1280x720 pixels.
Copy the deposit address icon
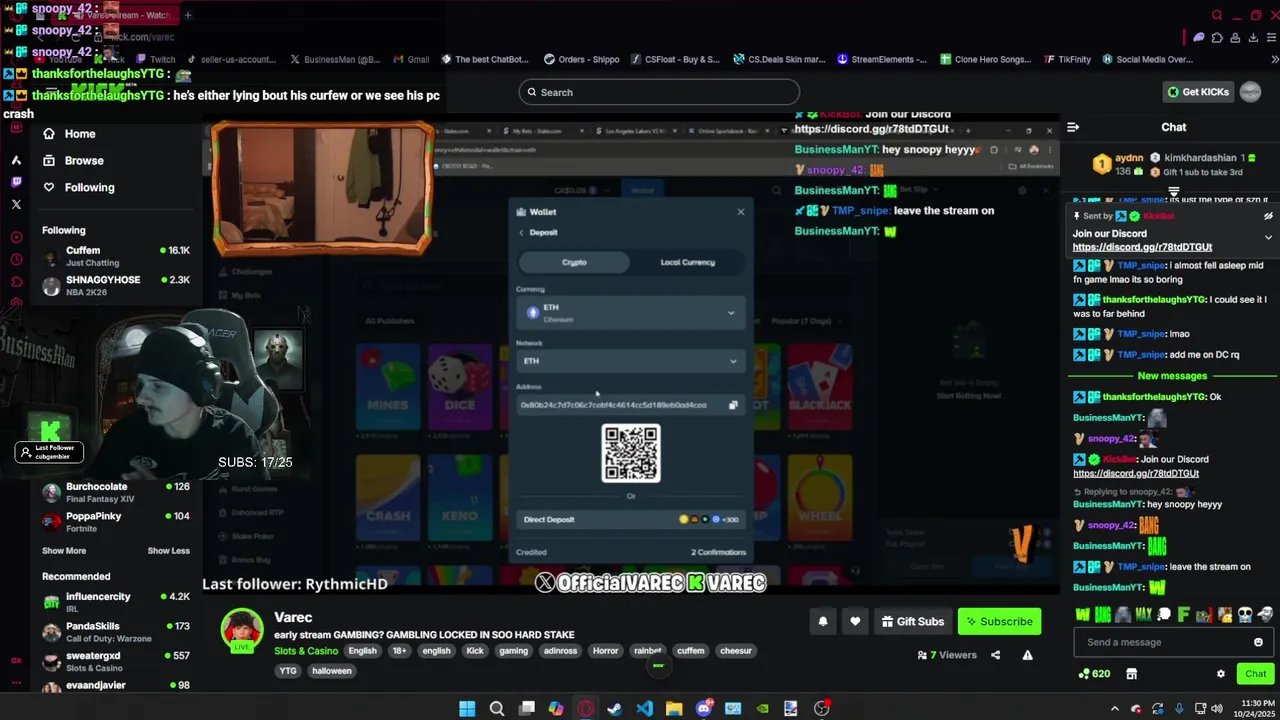click(x=733, y=405)
